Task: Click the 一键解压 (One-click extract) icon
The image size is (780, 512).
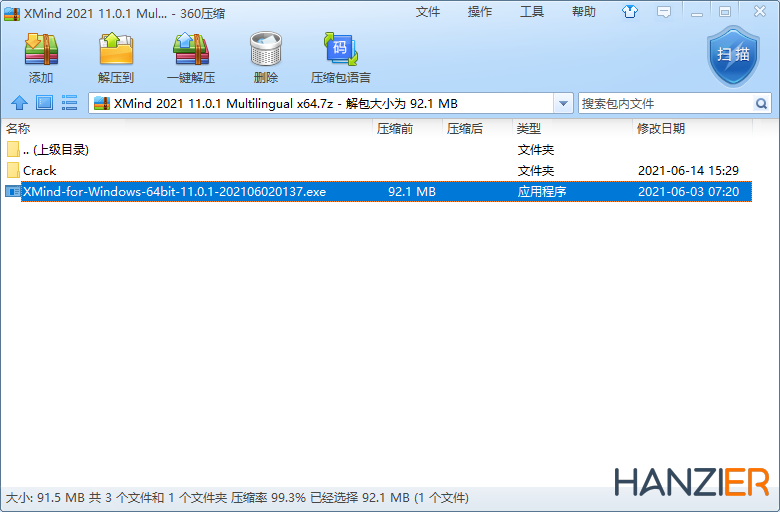Action: click(x=191, y=57)
